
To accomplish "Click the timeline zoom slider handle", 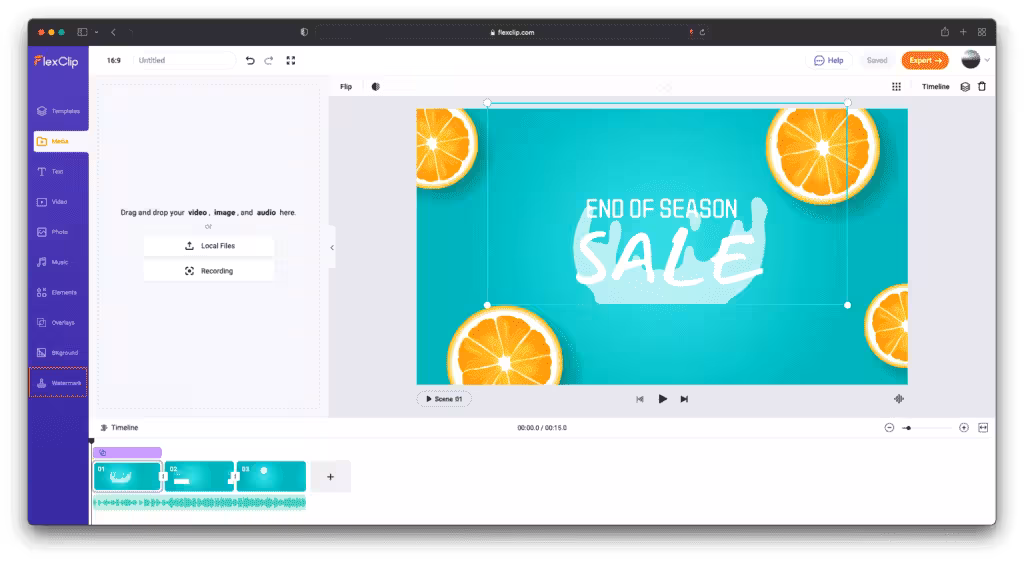I will (908, 428).
